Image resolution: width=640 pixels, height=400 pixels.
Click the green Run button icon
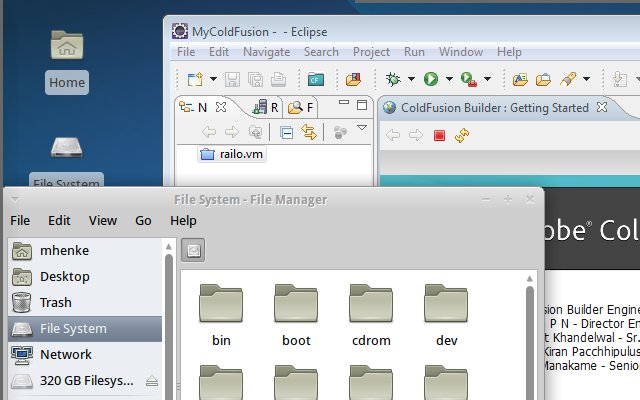pyautogui.click(x=431, y=79)
